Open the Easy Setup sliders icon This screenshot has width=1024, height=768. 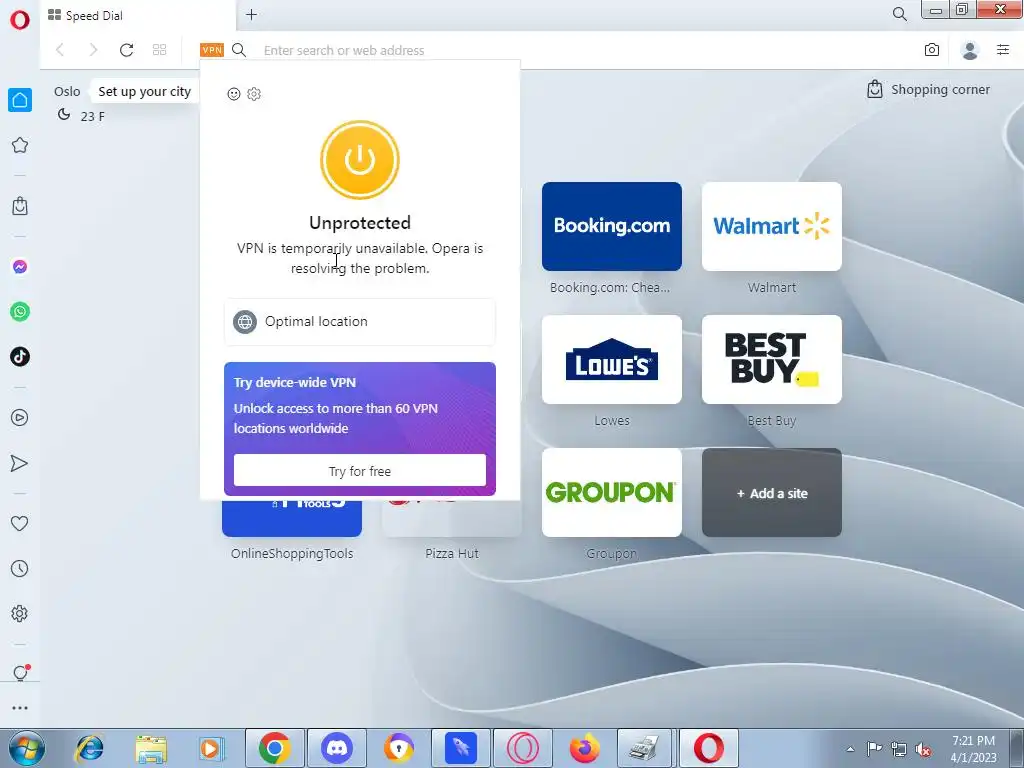click(1003, 50)
